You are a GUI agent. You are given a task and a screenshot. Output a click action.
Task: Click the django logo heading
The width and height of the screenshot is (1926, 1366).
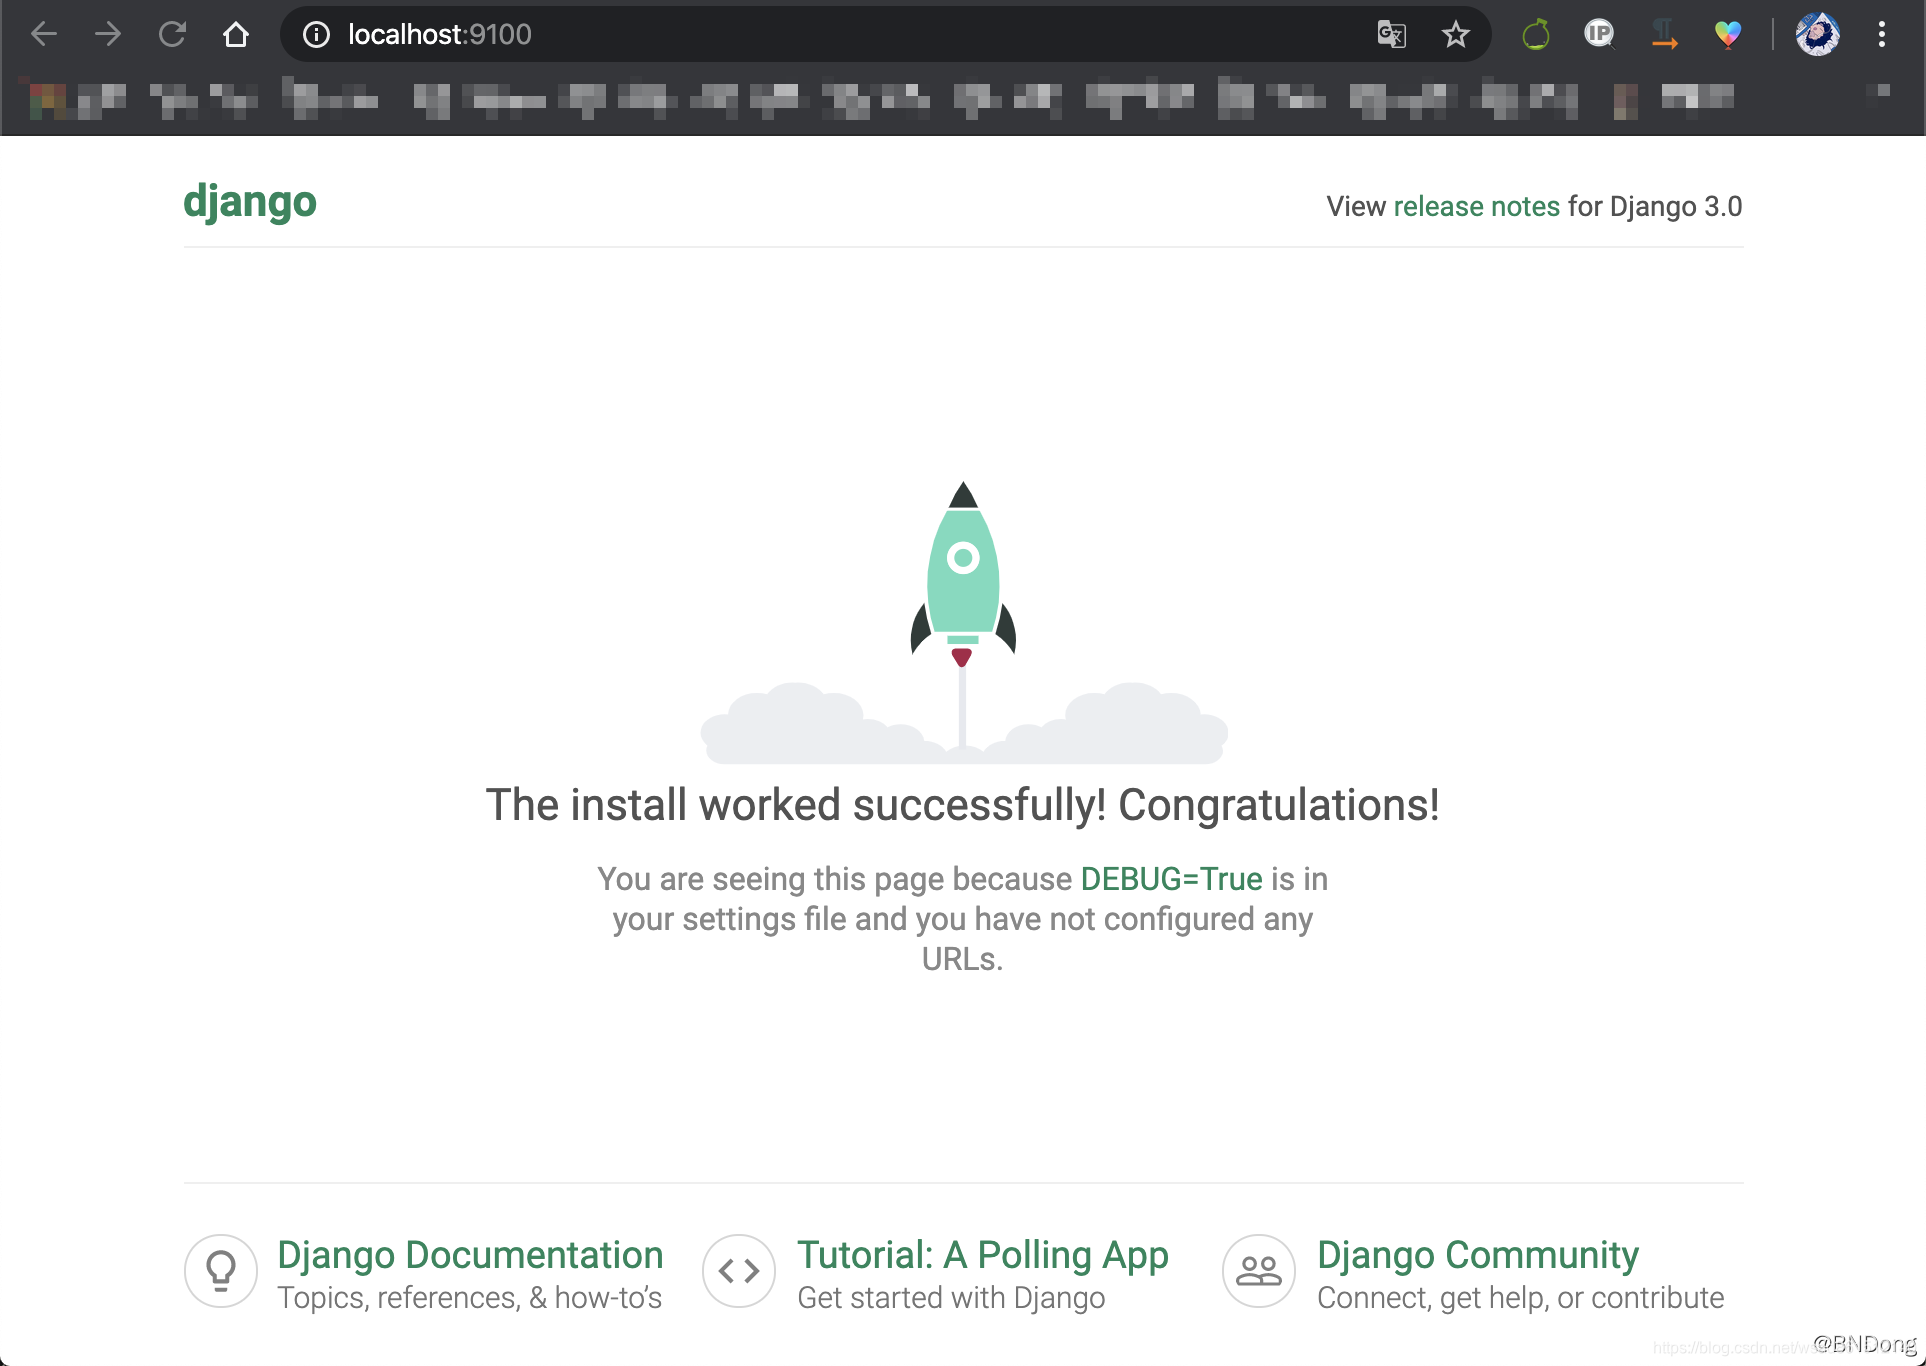coord(250,202)
